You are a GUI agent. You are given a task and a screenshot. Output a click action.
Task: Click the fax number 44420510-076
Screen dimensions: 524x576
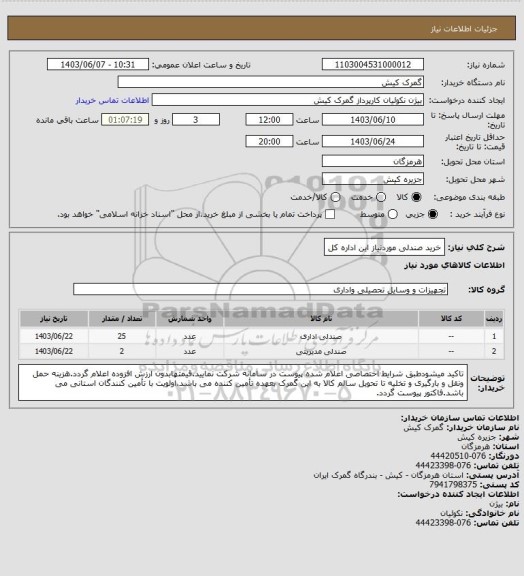458,456
